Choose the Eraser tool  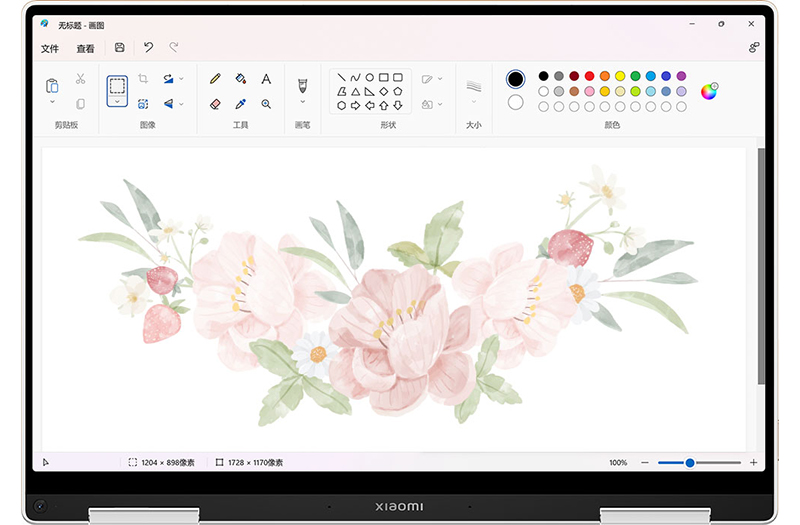point(215,104)
